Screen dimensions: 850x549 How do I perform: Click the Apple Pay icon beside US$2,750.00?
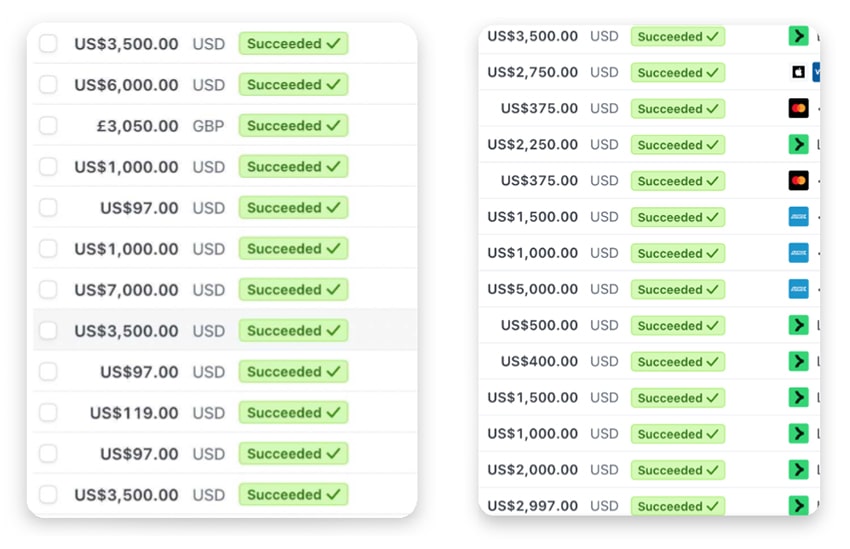pos(798,72)
